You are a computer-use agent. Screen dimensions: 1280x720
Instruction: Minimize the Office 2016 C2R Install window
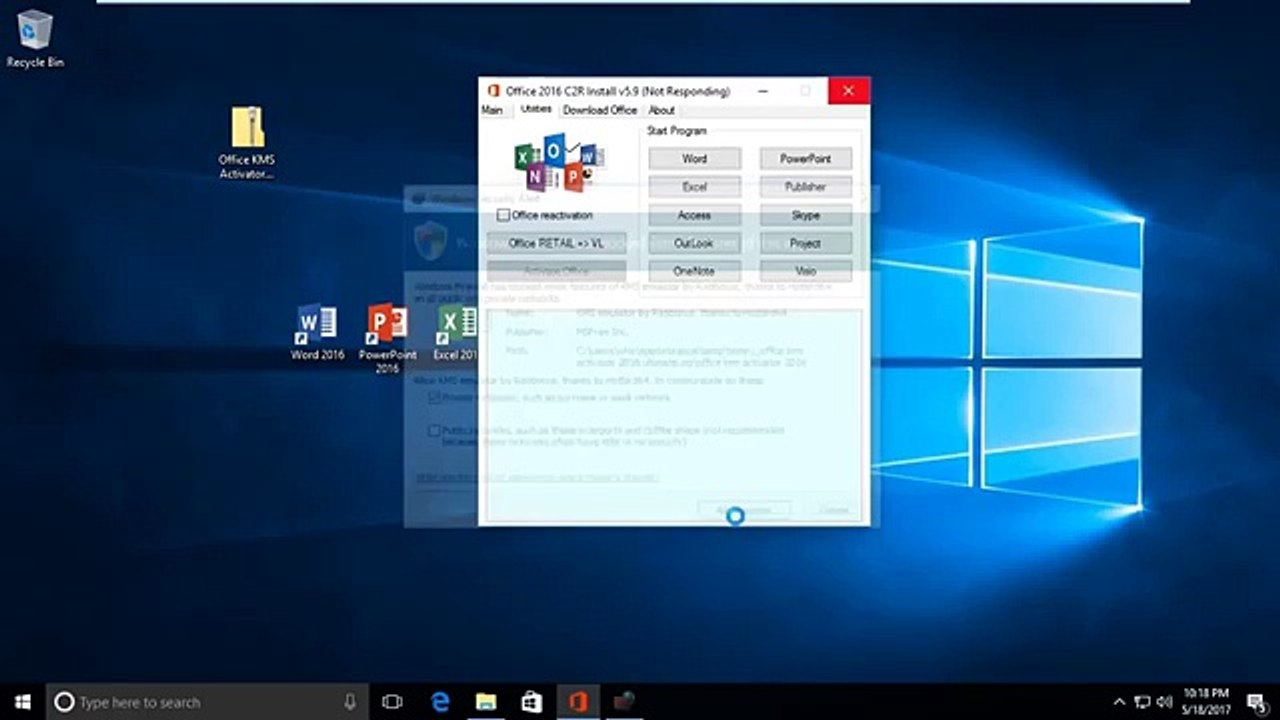coord(765,91)
